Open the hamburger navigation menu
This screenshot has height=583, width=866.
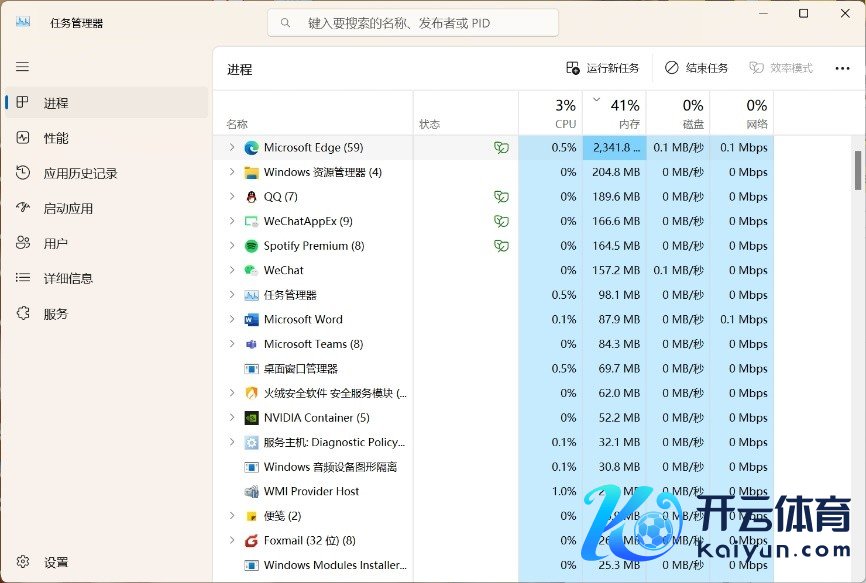click(x=22, y=67)
